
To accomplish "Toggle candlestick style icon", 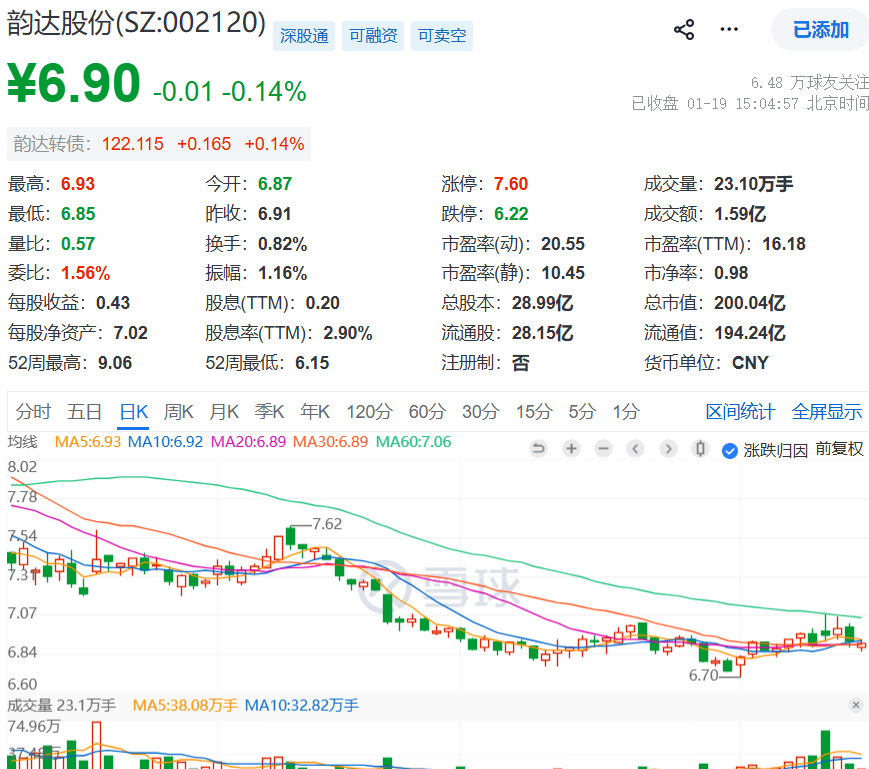I will tap(701, 448).
